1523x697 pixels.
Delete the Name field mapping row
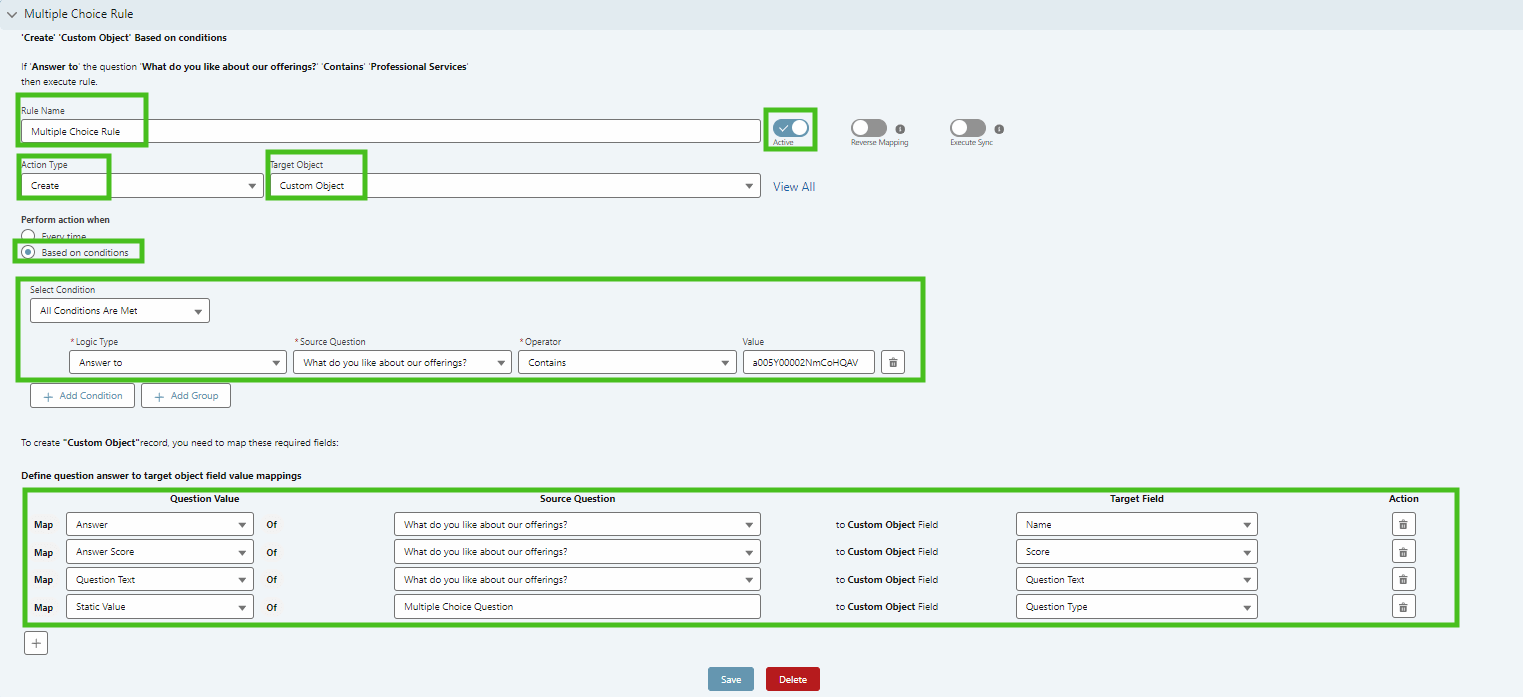pos(1403,524)
